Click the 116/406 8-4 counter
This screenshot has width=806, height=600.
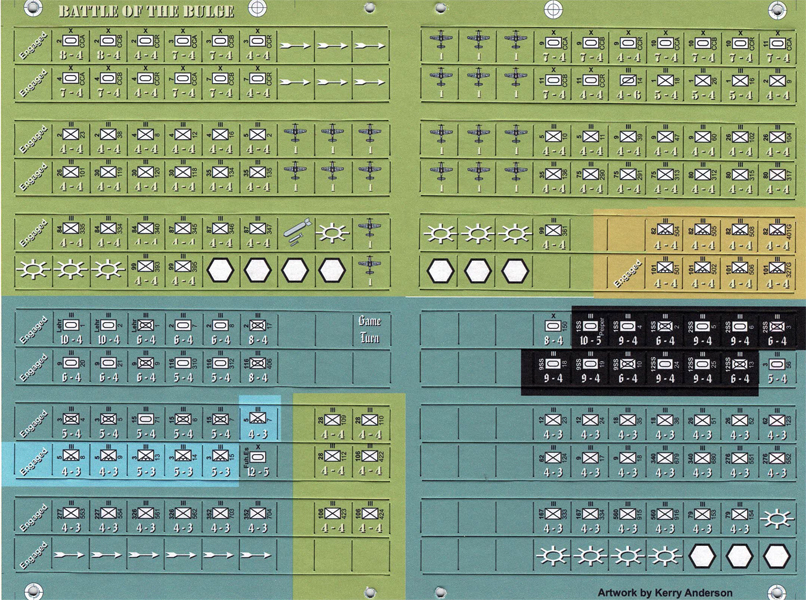(258, 368)
